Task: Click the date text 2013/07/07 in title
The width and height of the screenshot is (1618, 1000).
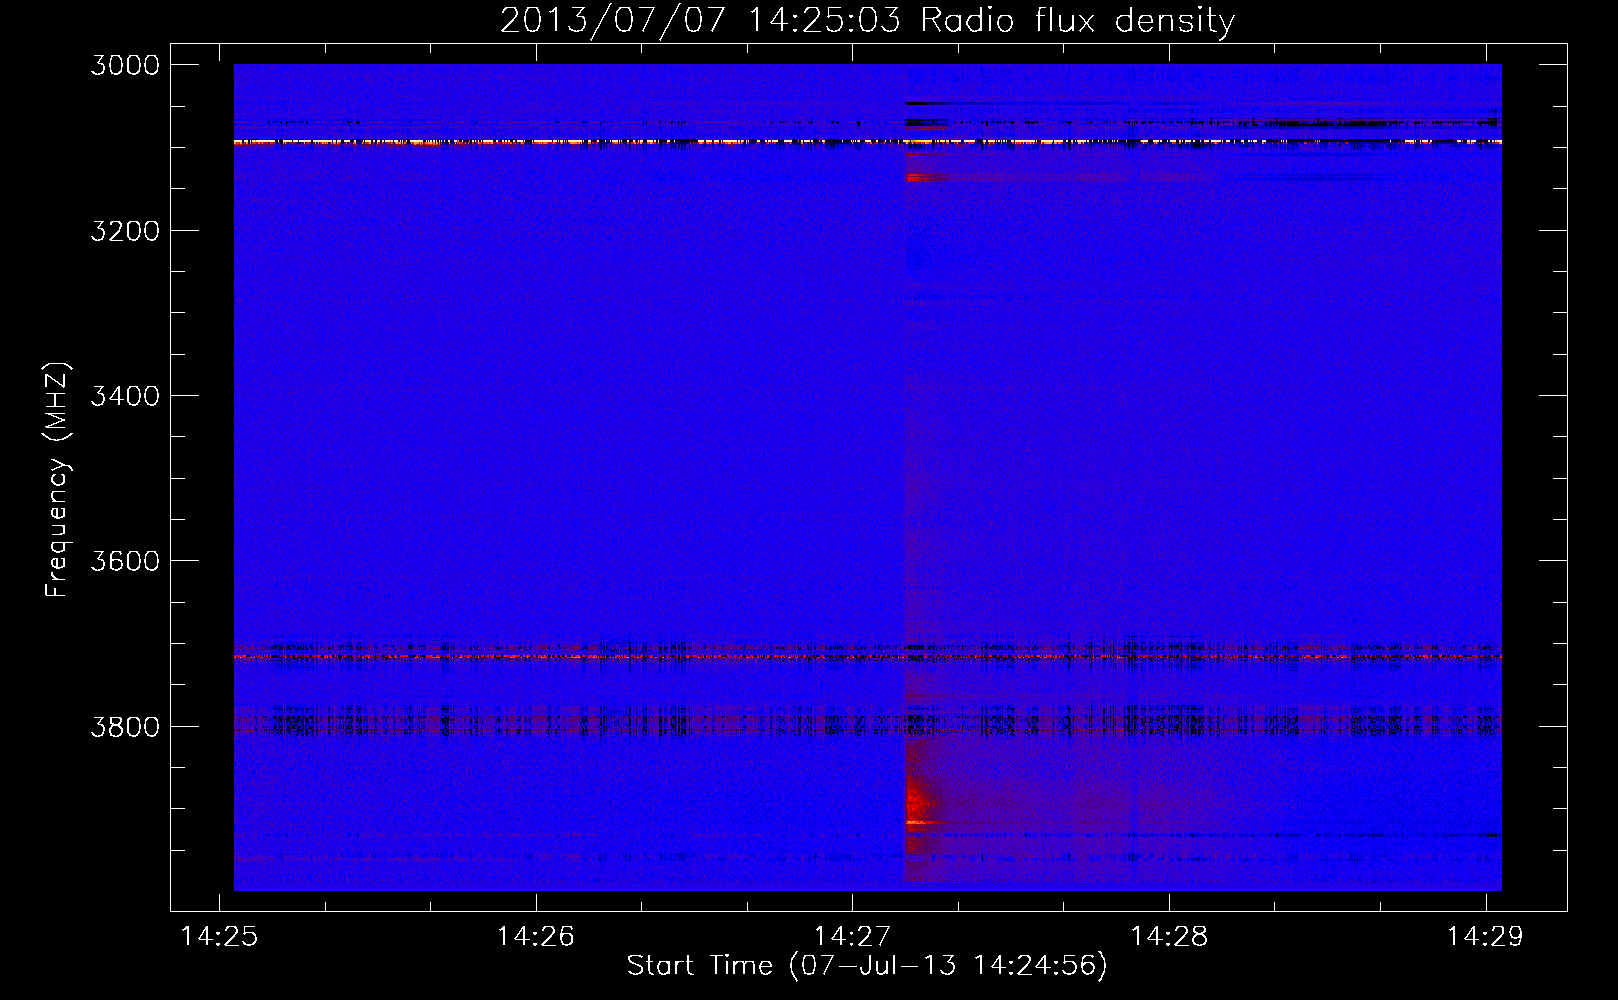Action: (611, 20)
